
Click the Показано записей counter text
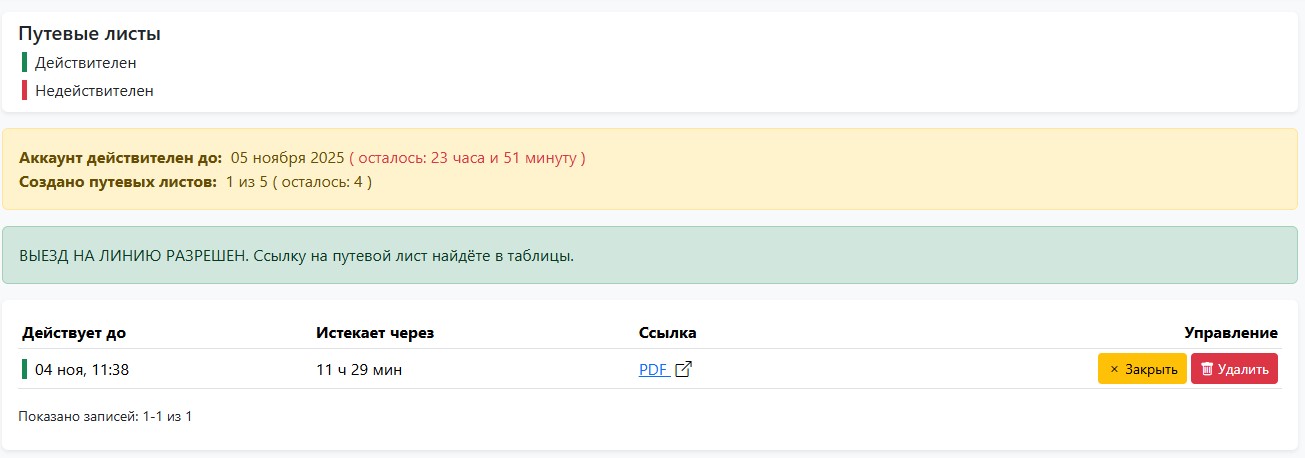tap(105, 416)
